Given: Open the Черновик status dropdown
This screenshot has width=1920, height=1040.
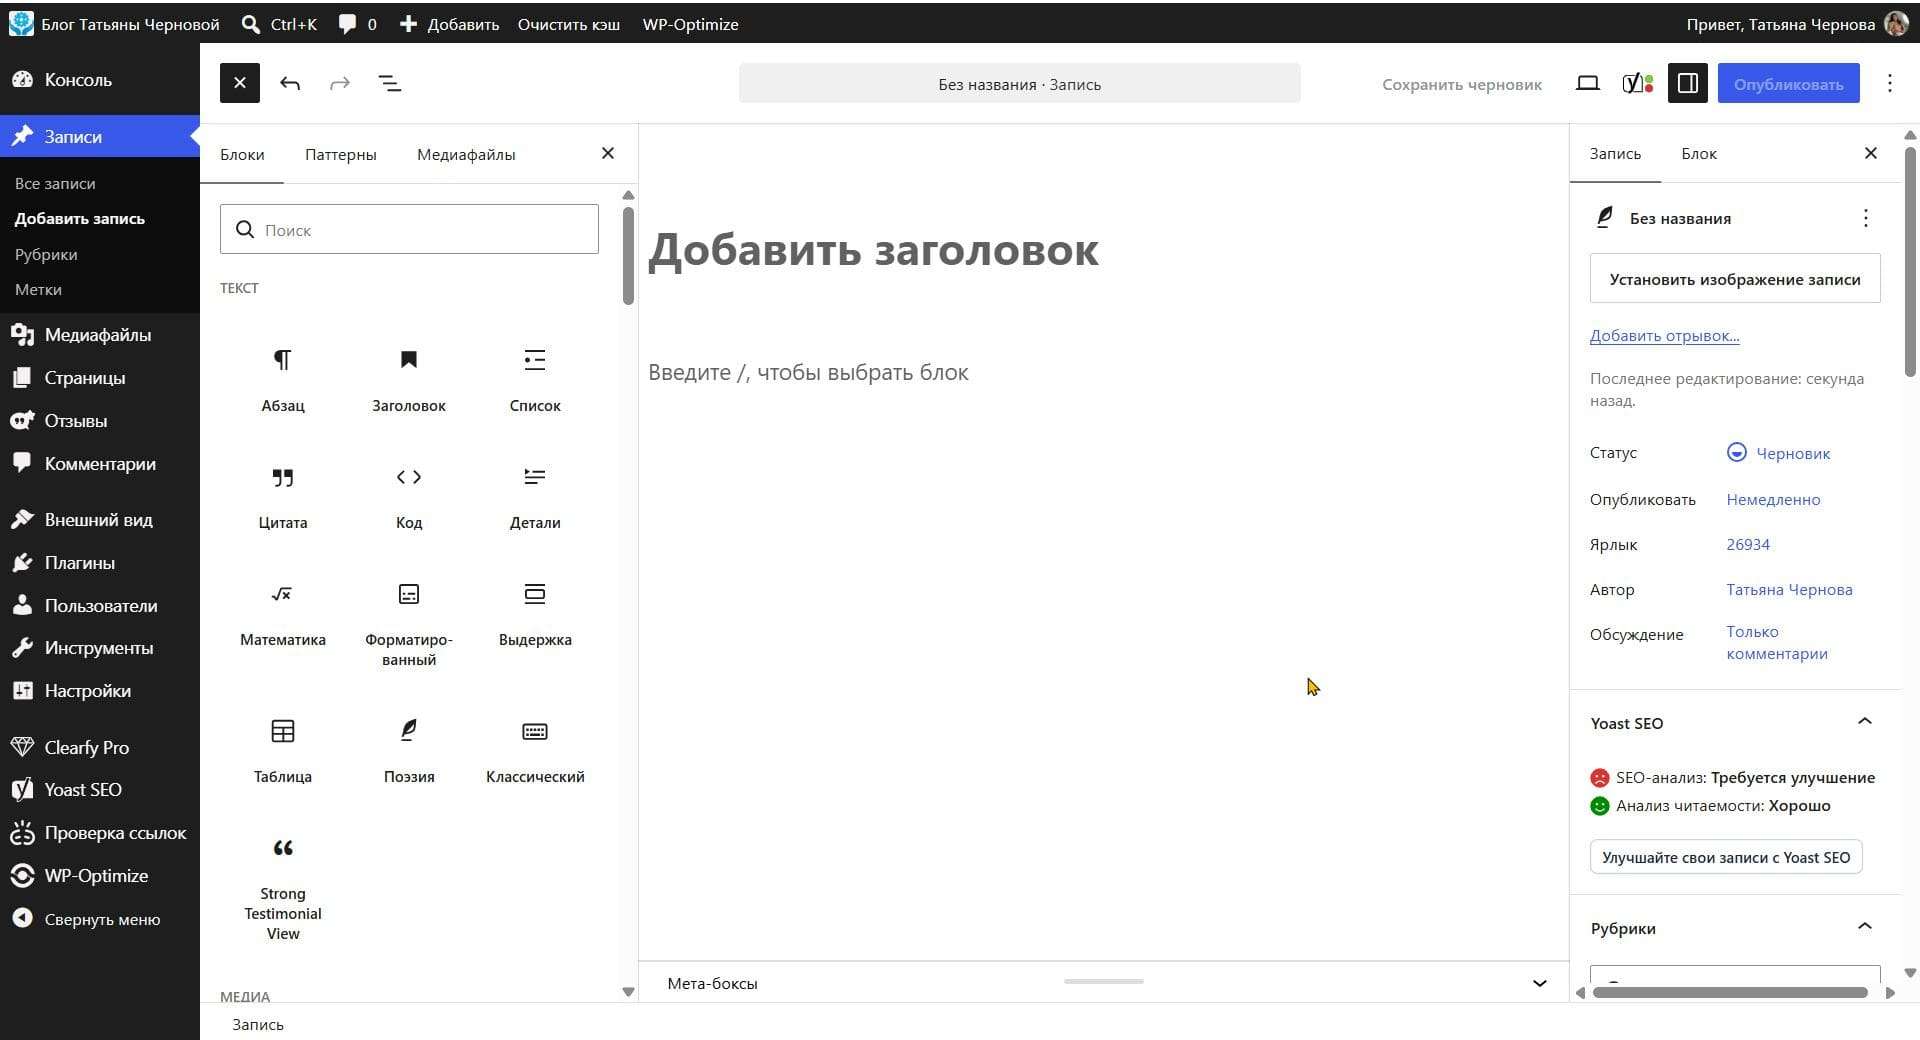Looking at the screenshot, I should coord(1779,453).
